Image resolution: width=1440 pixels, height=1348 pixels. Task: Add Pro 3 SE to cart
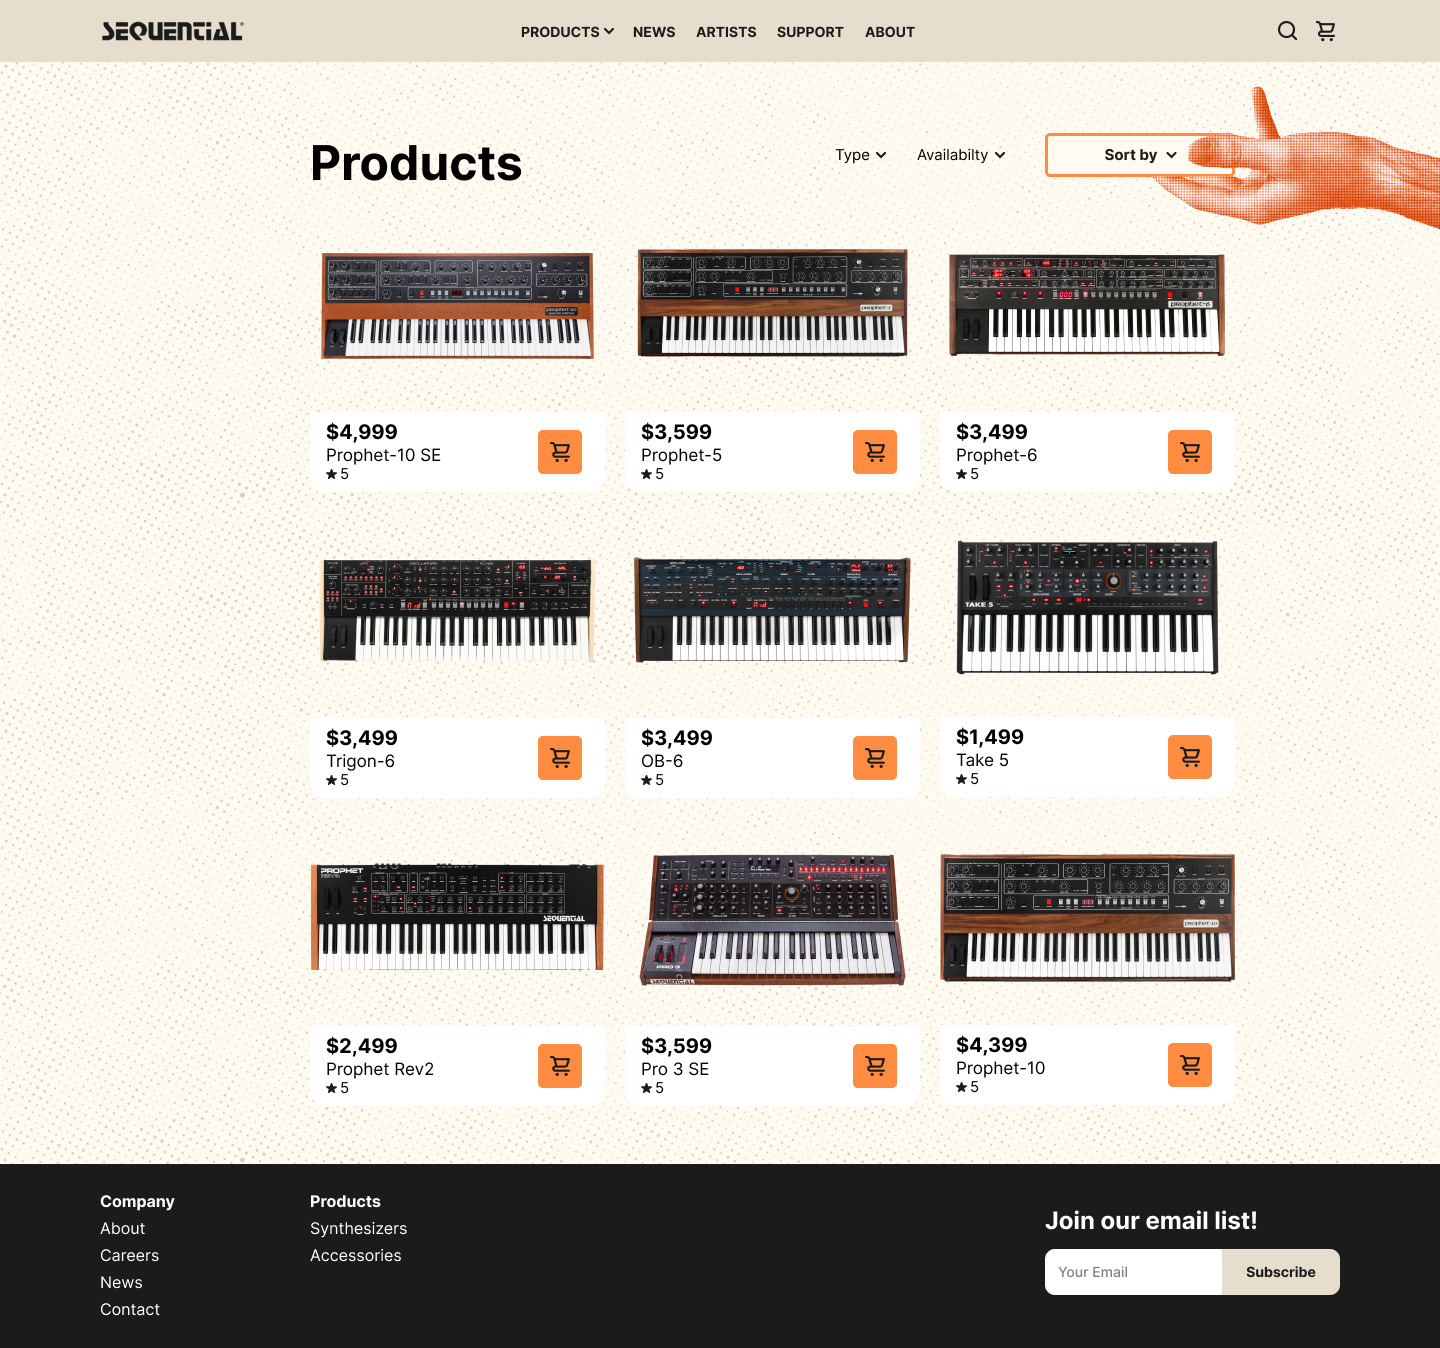(875, 1066)
